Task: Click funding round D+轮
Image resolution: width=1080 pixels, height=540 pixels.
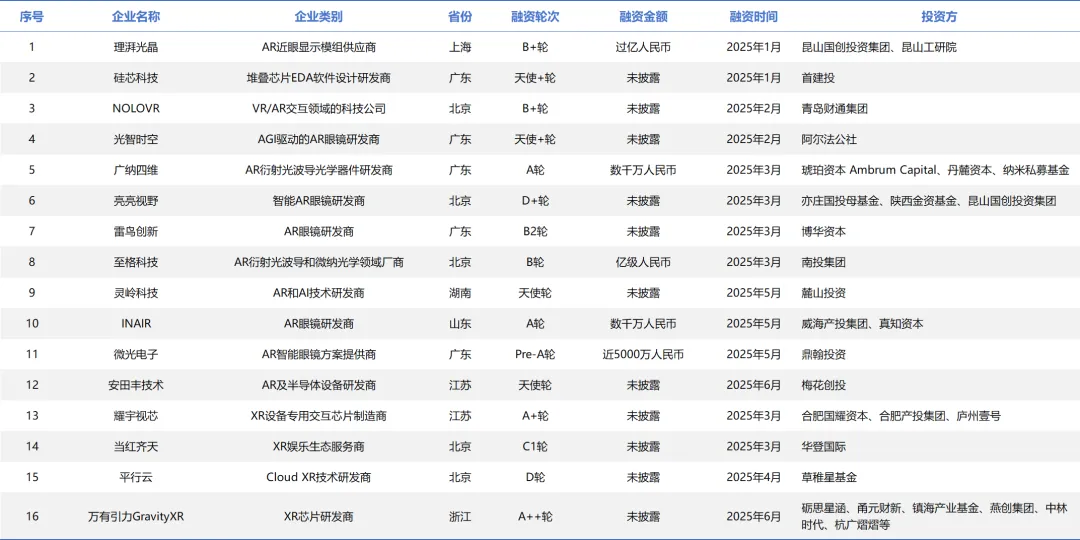Action: click(x=535, y=201)
